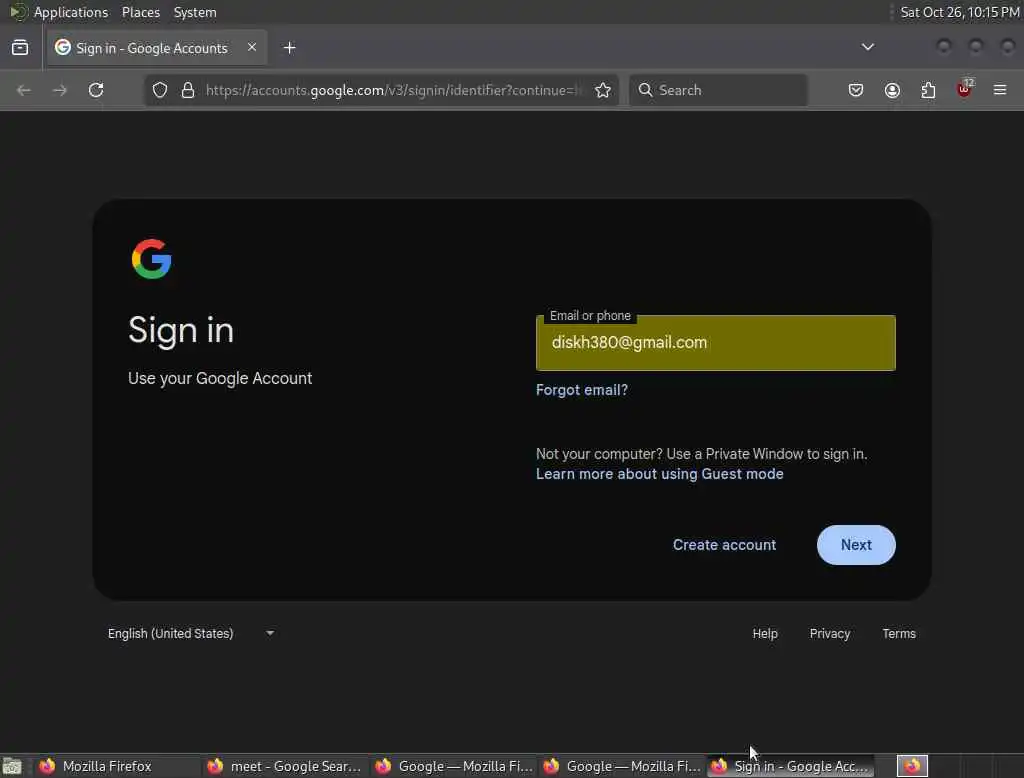Follow the Forgot email? link
Viewport: 1024px width, 778px height.
(x=581, y=390)
